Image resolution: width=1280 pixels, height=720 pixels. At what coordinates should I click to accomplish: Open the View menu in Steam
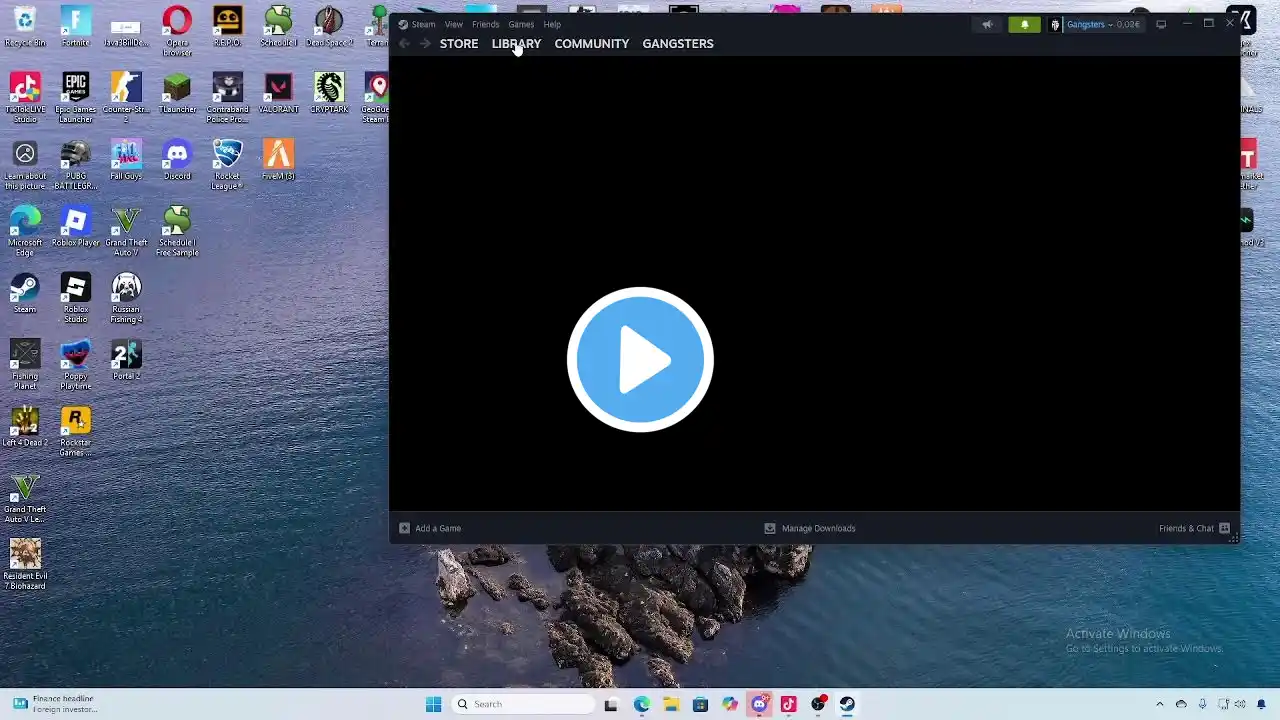(x=454, y=24)
